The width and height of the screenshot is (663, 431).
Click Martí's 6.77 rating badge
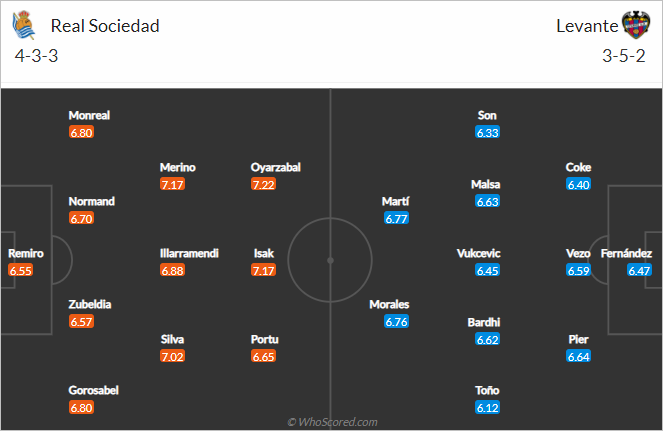pos(397,218)
